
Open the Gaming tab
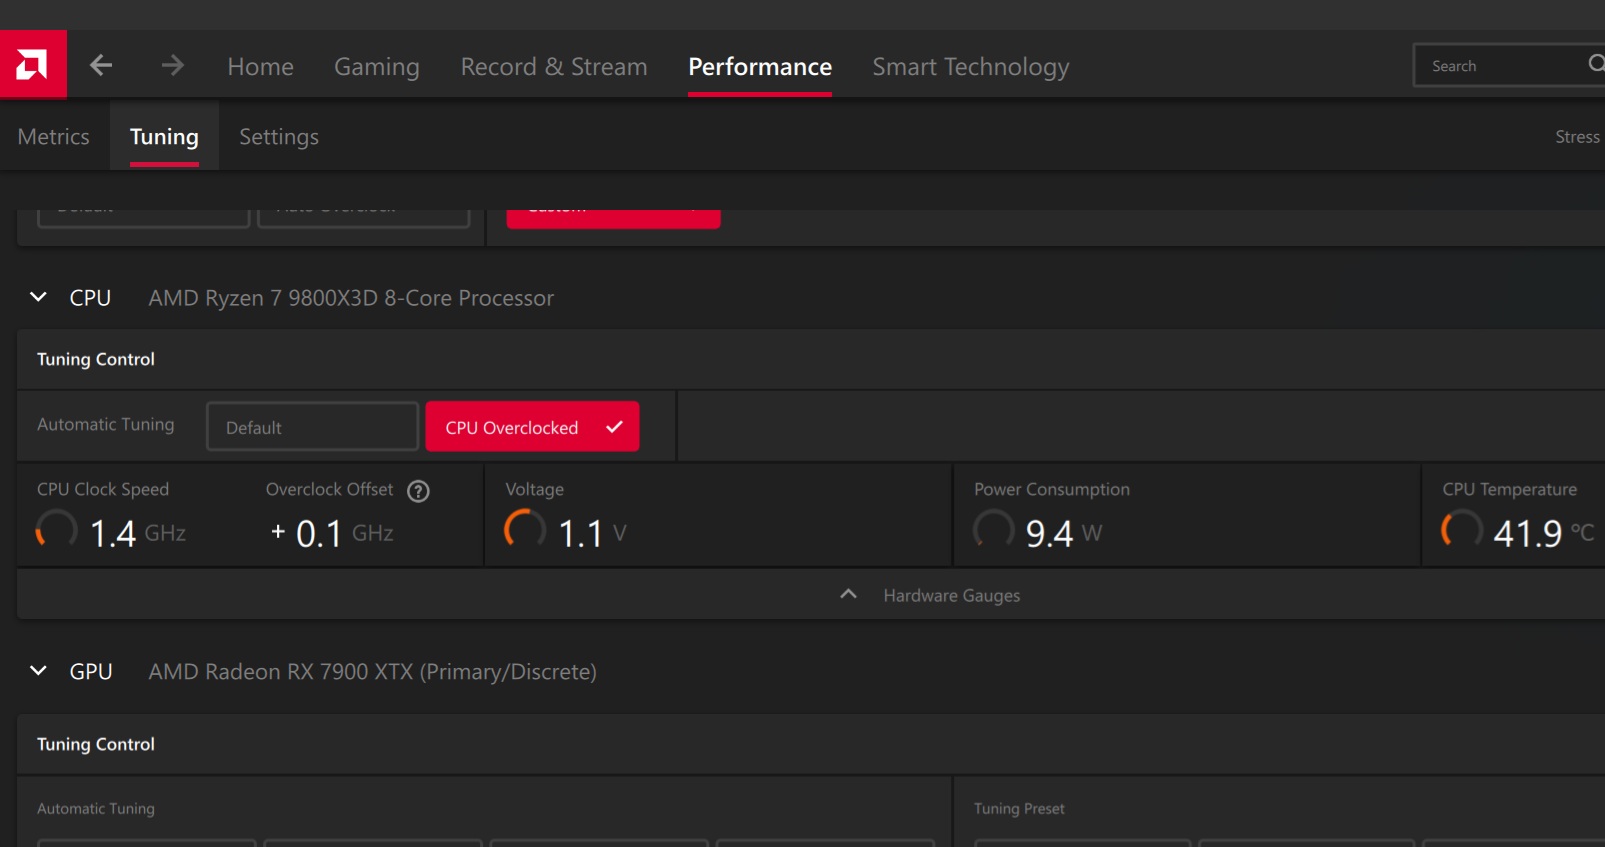coord(377,67)
